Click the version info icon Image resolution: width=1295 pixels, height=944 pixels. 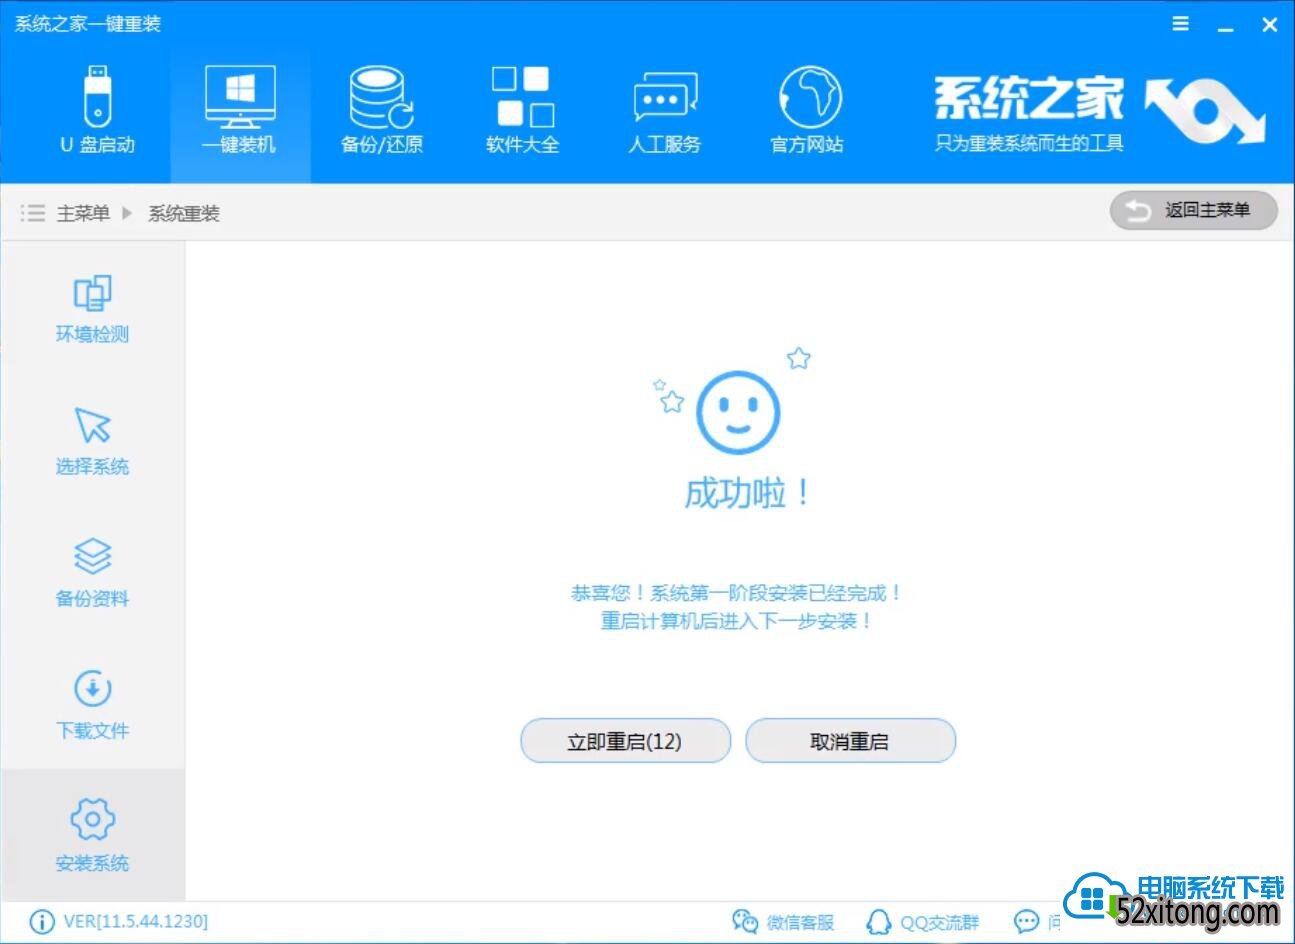[x=42, y=921]
